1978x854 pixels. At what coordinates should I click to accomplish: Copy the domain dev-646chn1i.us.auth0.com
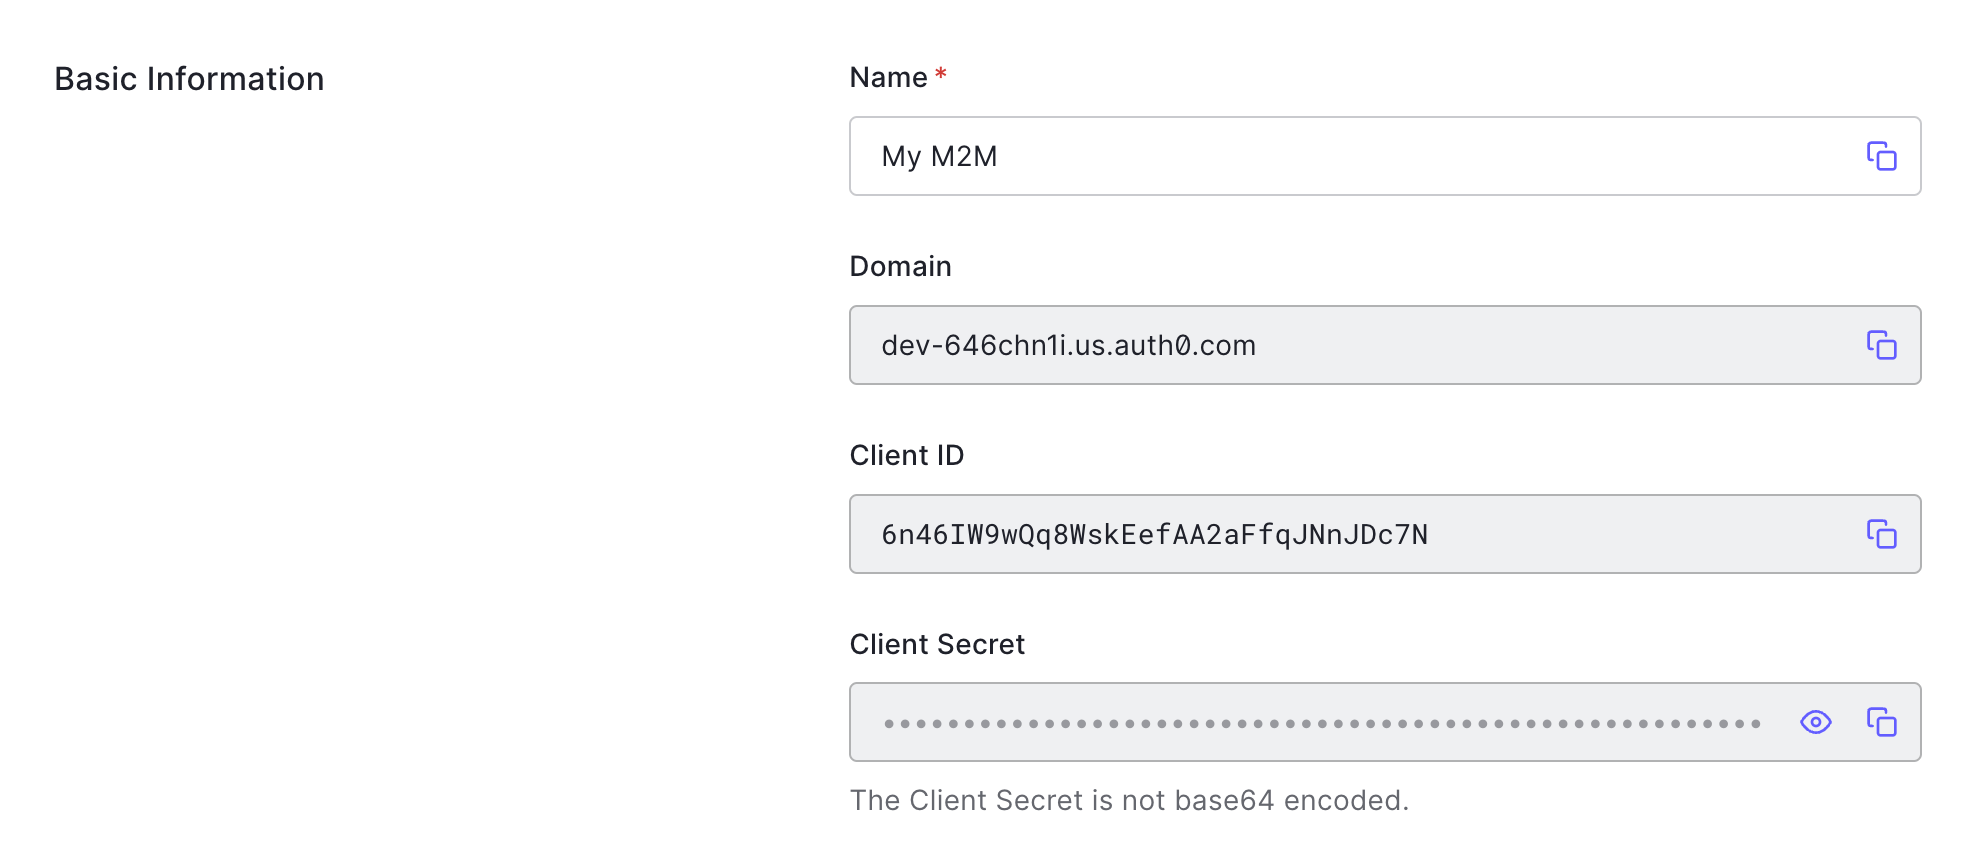(1883, 345)
